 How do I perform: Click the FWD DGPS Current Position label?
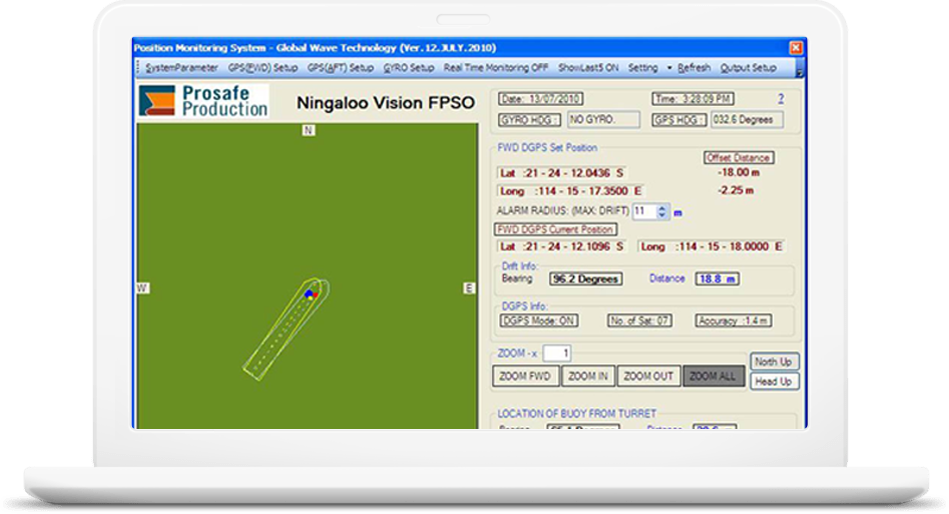556,230
